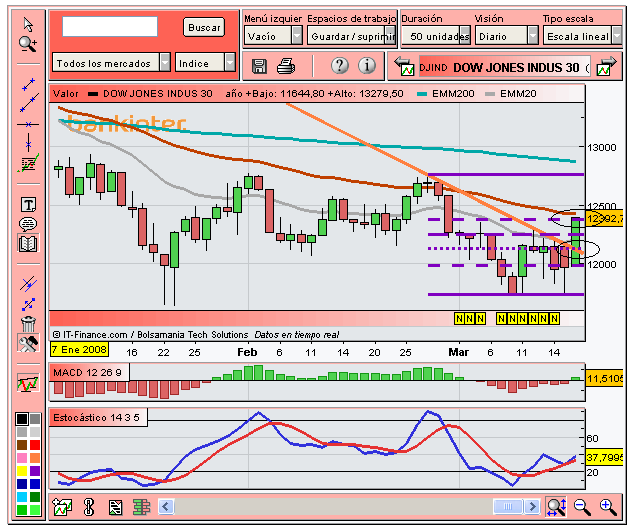Viewport: 632px width, 531px height.
Task: Click the yellow 37,7995 stochastic value label
Action: [x=605, y=458]
